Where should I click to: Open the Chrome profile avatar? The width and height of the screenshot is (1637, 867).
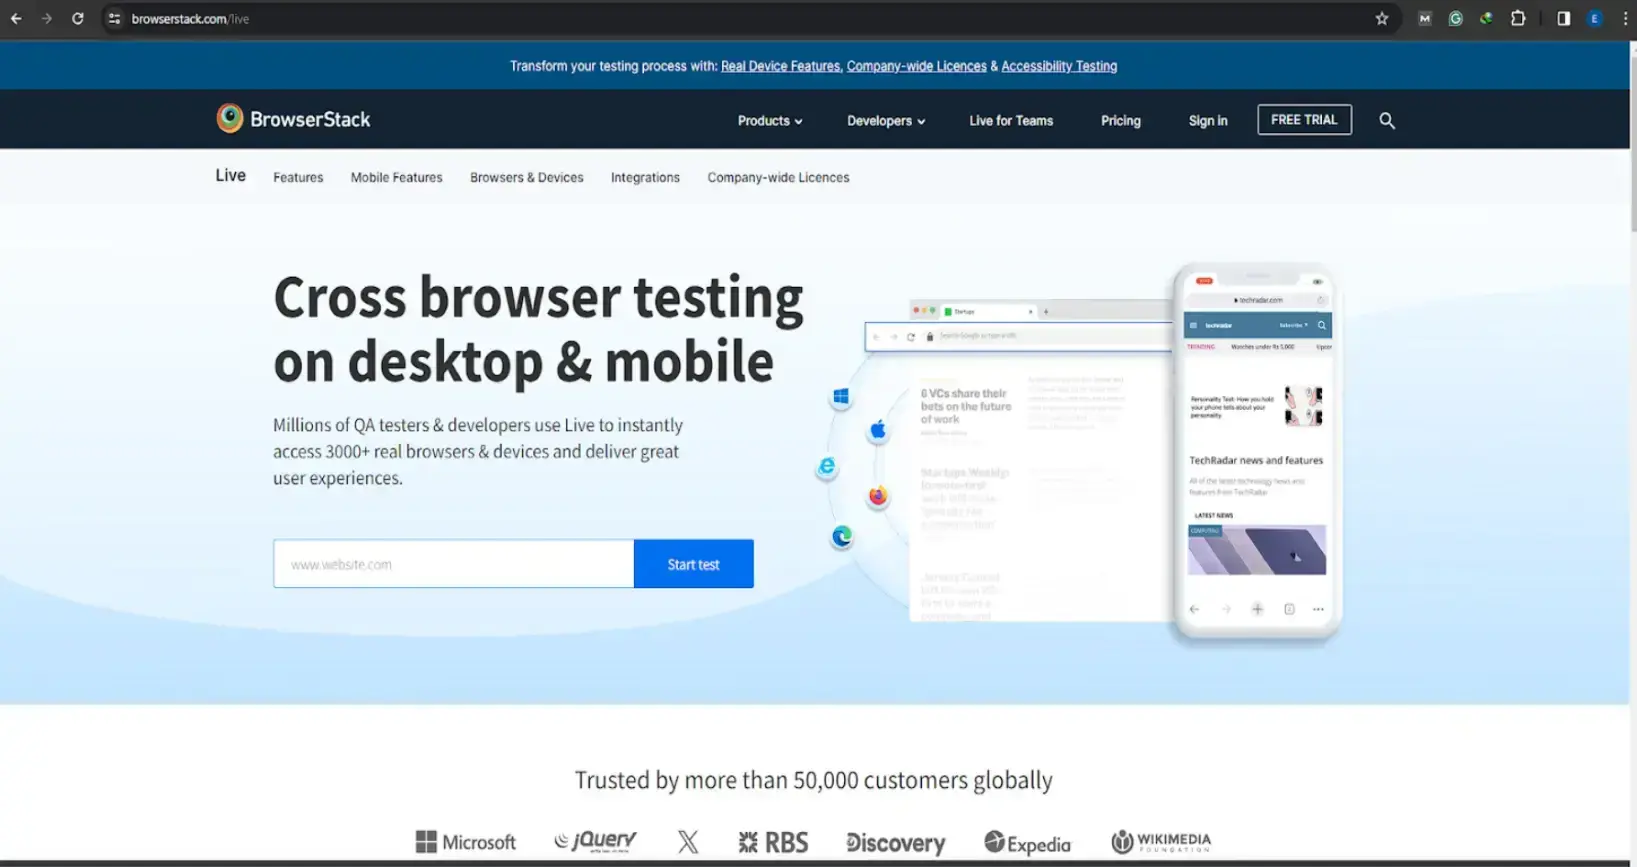coord(1595,19)
